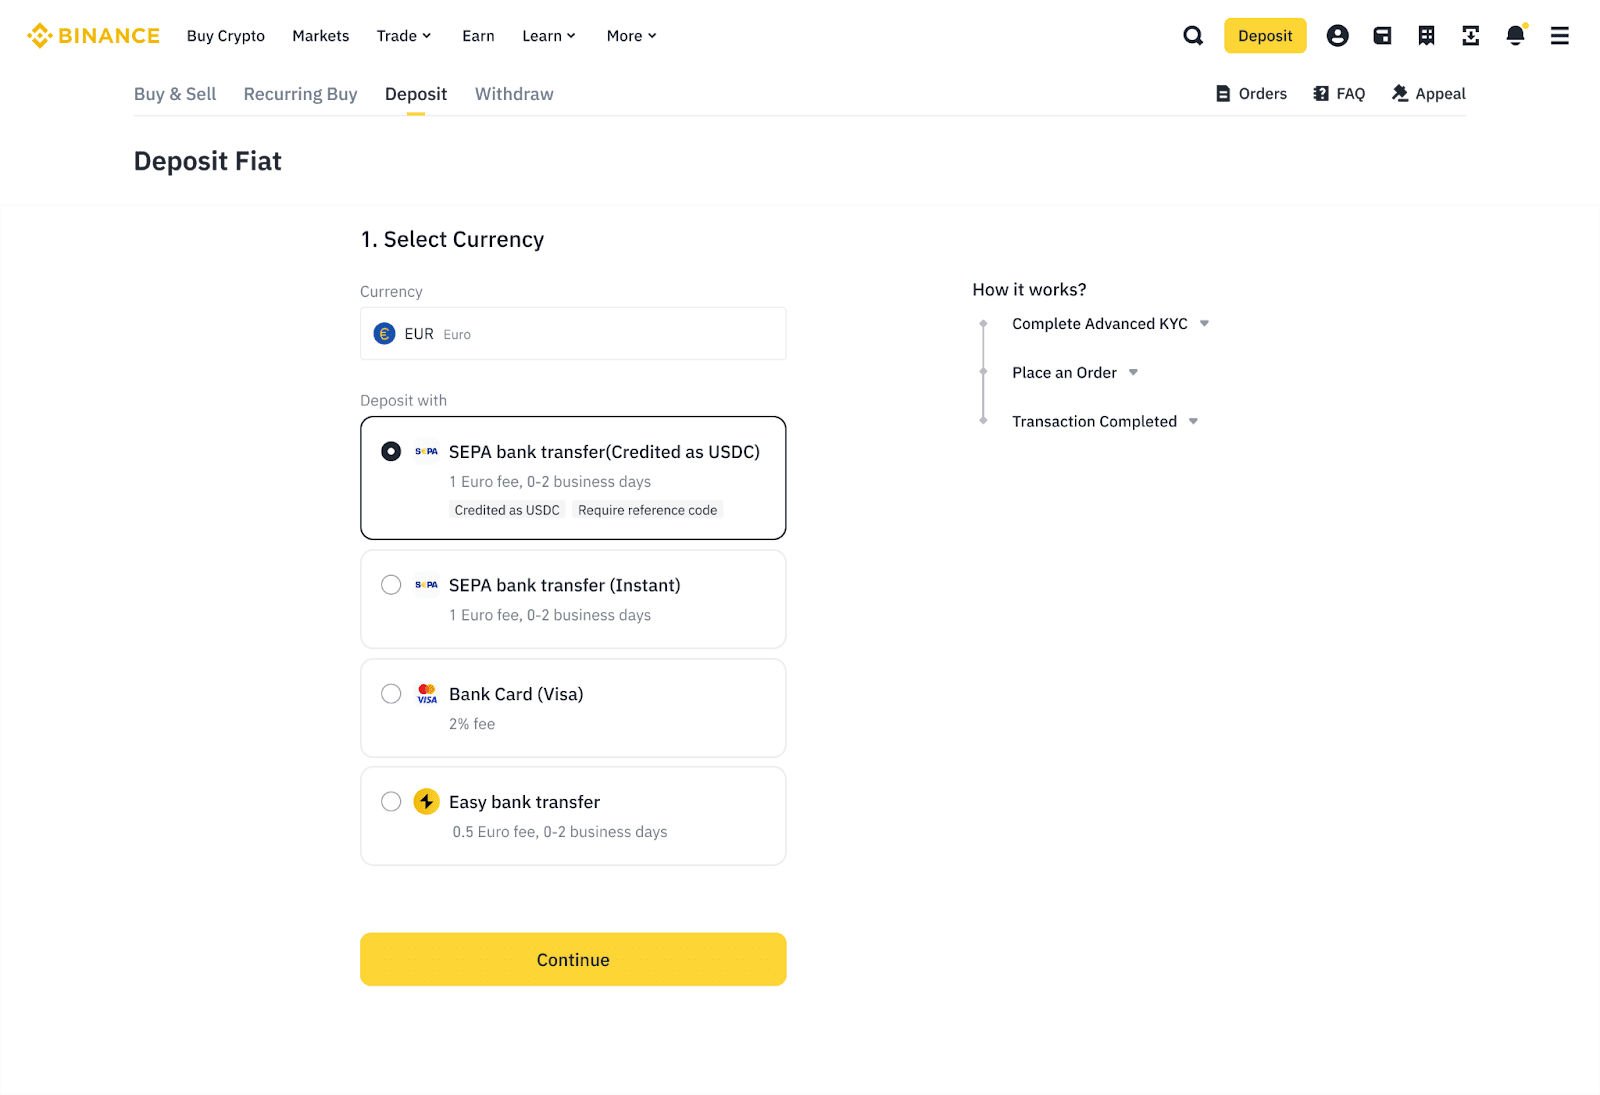Switch to the Withdraw tab
1600x1095 pixels.
point(514,94)
